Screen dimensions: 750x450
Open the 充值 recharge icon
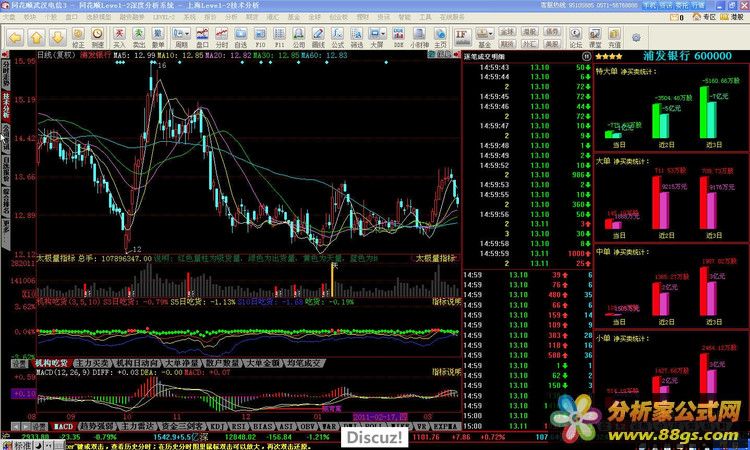(x=615, y=37)
